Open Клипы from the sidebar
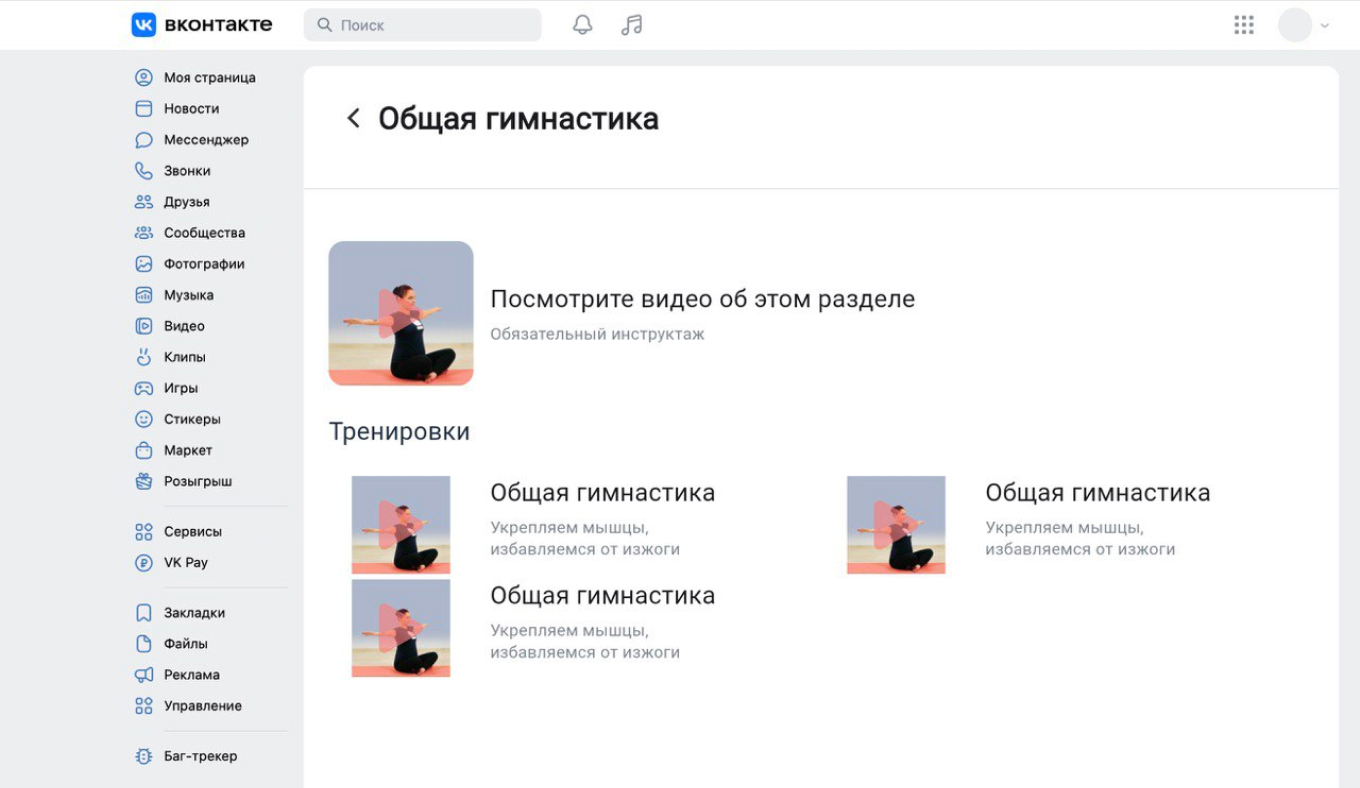The height and width of the screenshot is (788, 1360). [x=143, y=356]
